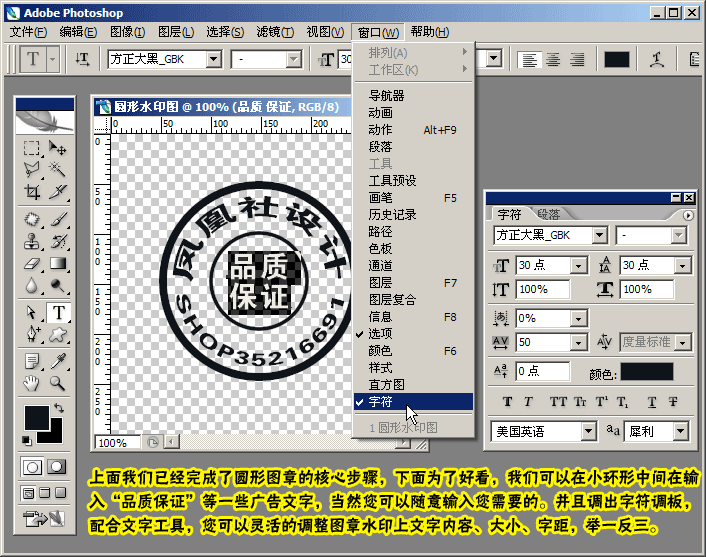Open Character panel flyout menu arrow

pos(688,215)
